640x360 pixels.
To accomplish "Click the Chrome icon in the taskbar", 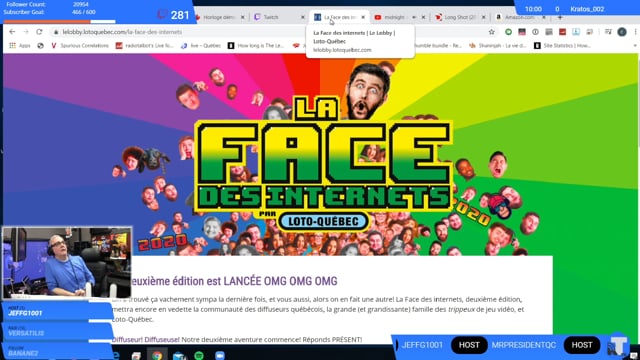I will [x=157, y=355].
